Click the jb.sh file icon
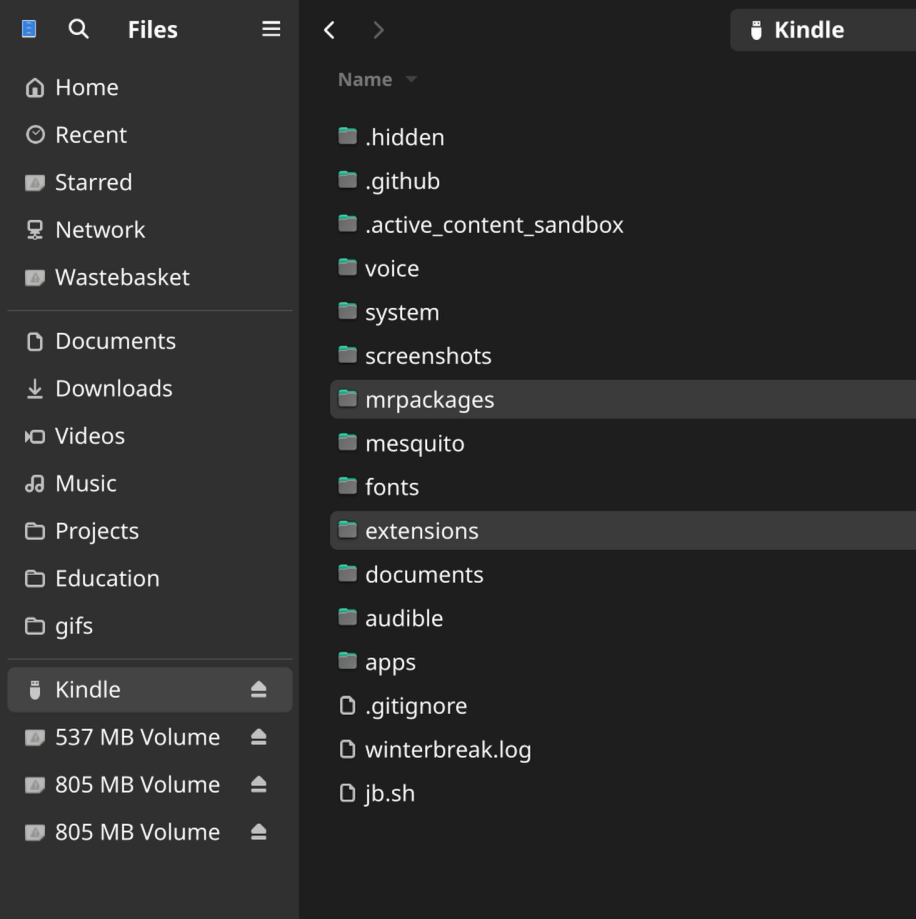 [x=347, y=793]
